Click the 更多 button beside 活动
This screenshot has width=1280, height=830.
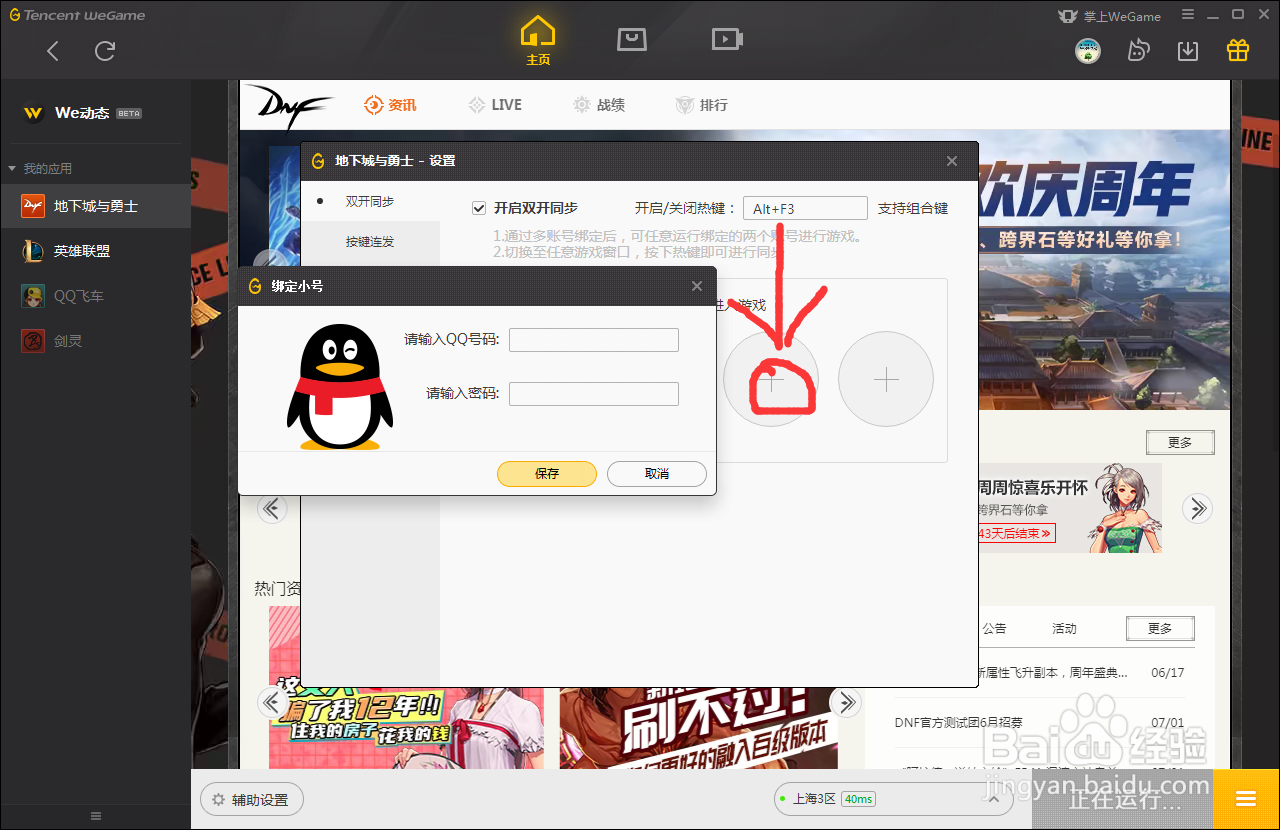pyautogui.click(x=1160, y=628)
